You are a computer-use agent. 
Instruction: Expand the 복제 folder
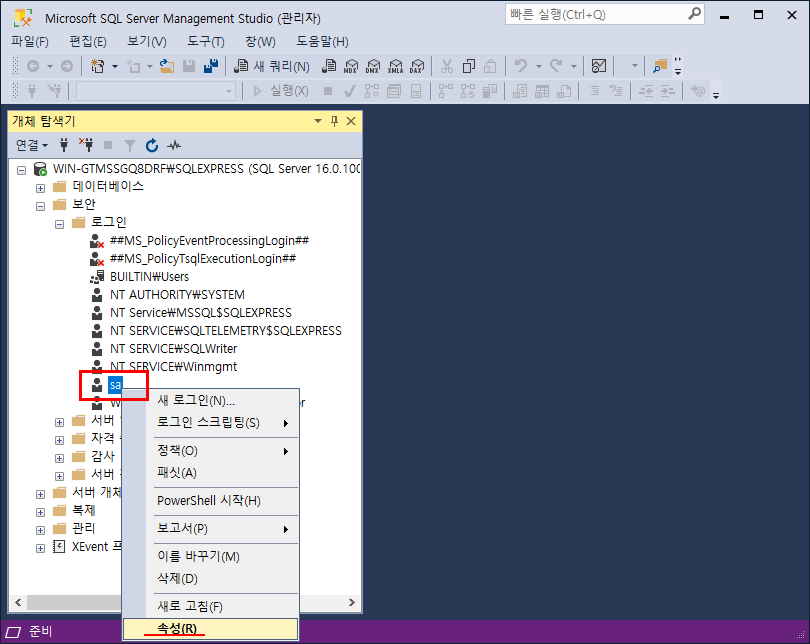[40, 512]
